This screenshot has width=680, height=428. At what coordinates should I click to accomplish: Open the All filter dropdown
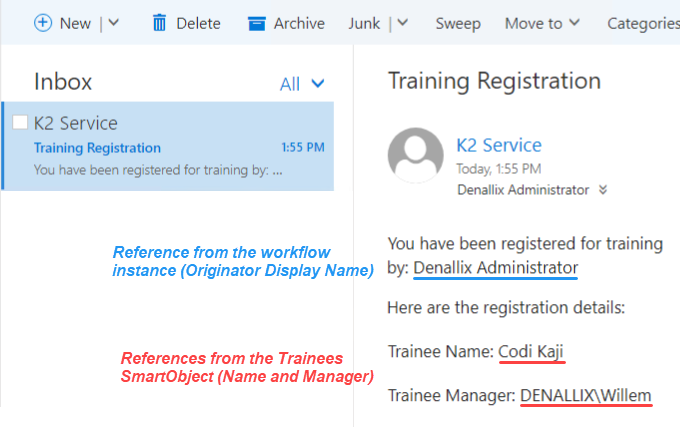coord(302,84)
